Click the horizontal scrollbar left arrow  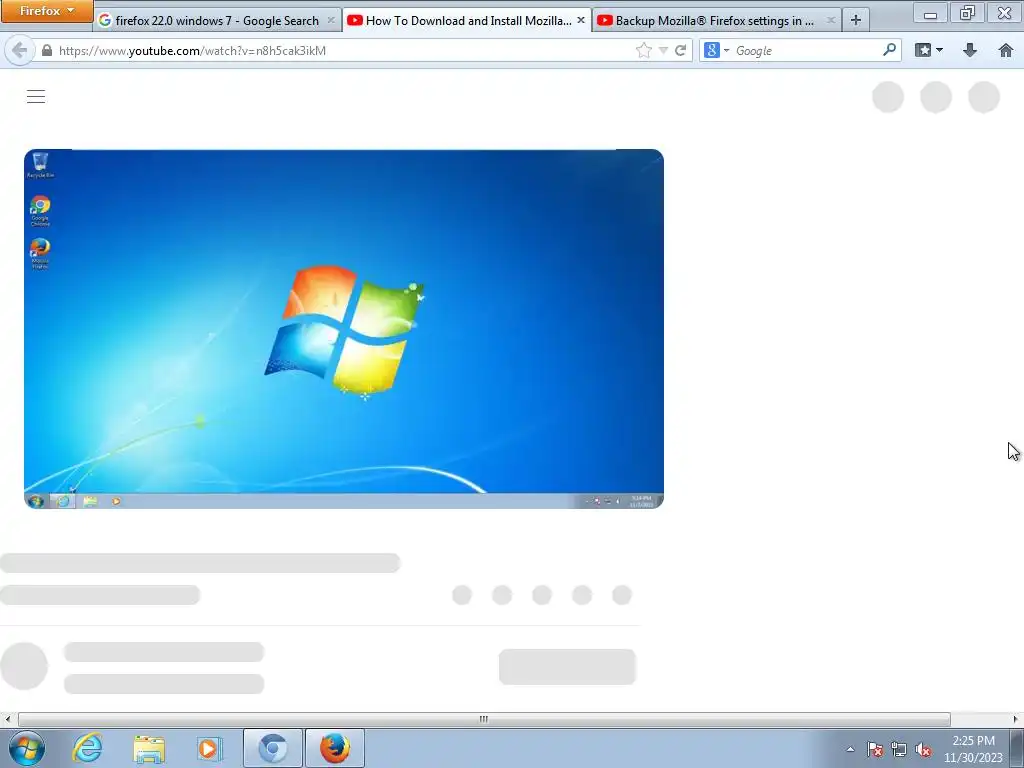(x=7, y=719)
